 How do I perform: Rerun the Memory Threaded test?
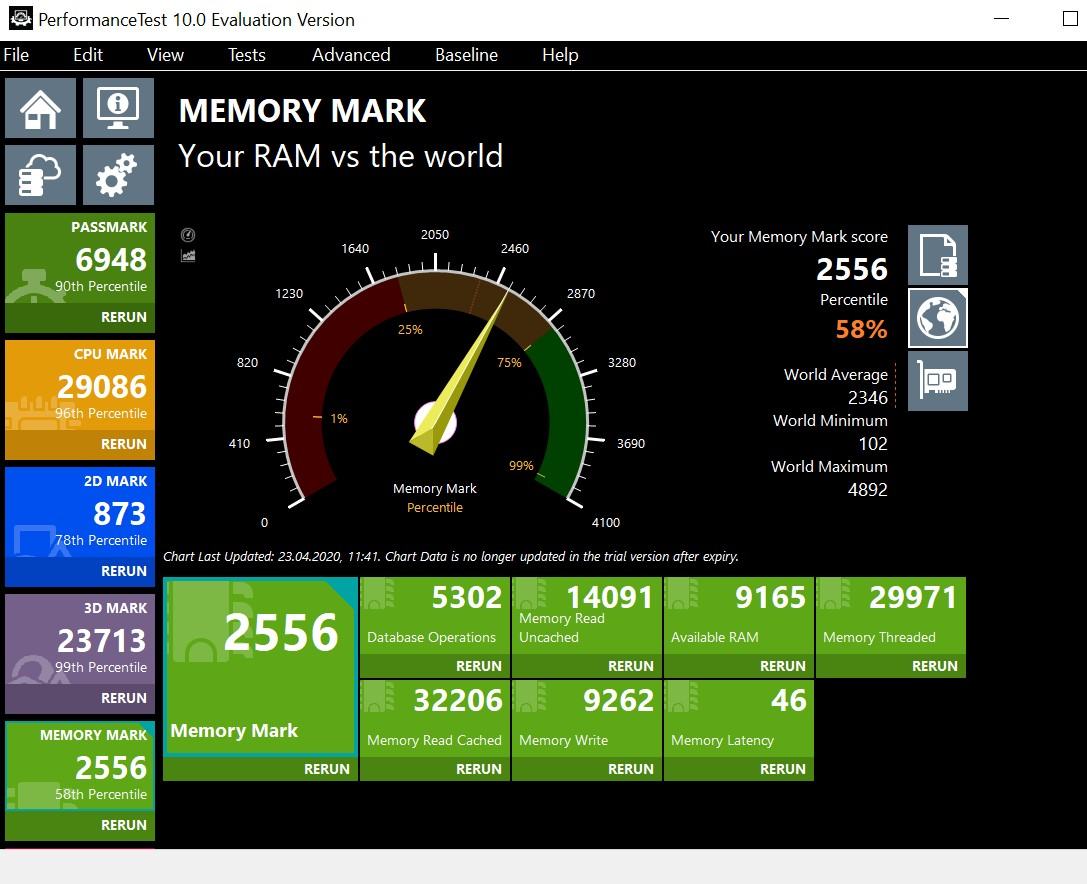tap(934, 666)
